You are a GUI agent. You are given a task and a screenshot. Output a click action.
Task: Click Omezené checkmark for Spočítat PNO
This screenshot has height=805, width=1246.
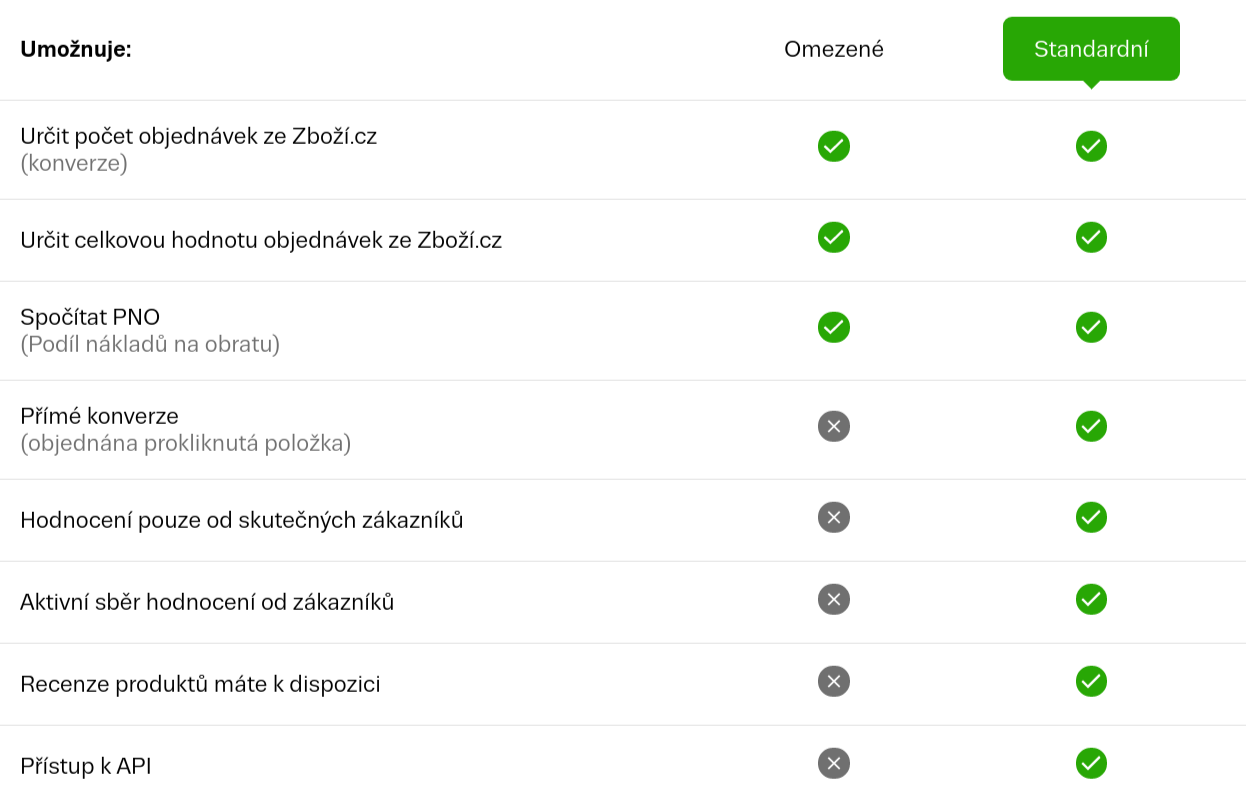point(834,327)
